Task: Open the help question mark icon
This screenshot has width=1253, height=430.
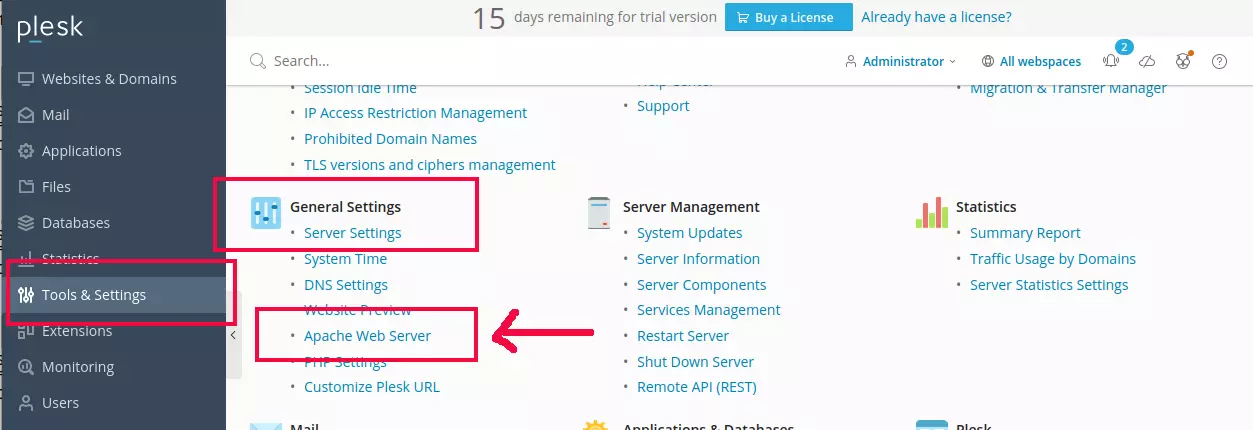Action: click(1219, 61)
